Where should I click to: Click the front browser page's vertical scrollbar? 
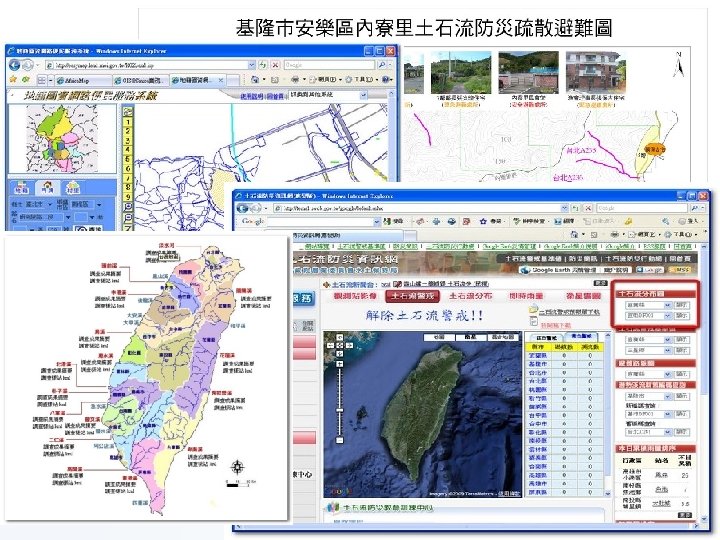(705, 385)
